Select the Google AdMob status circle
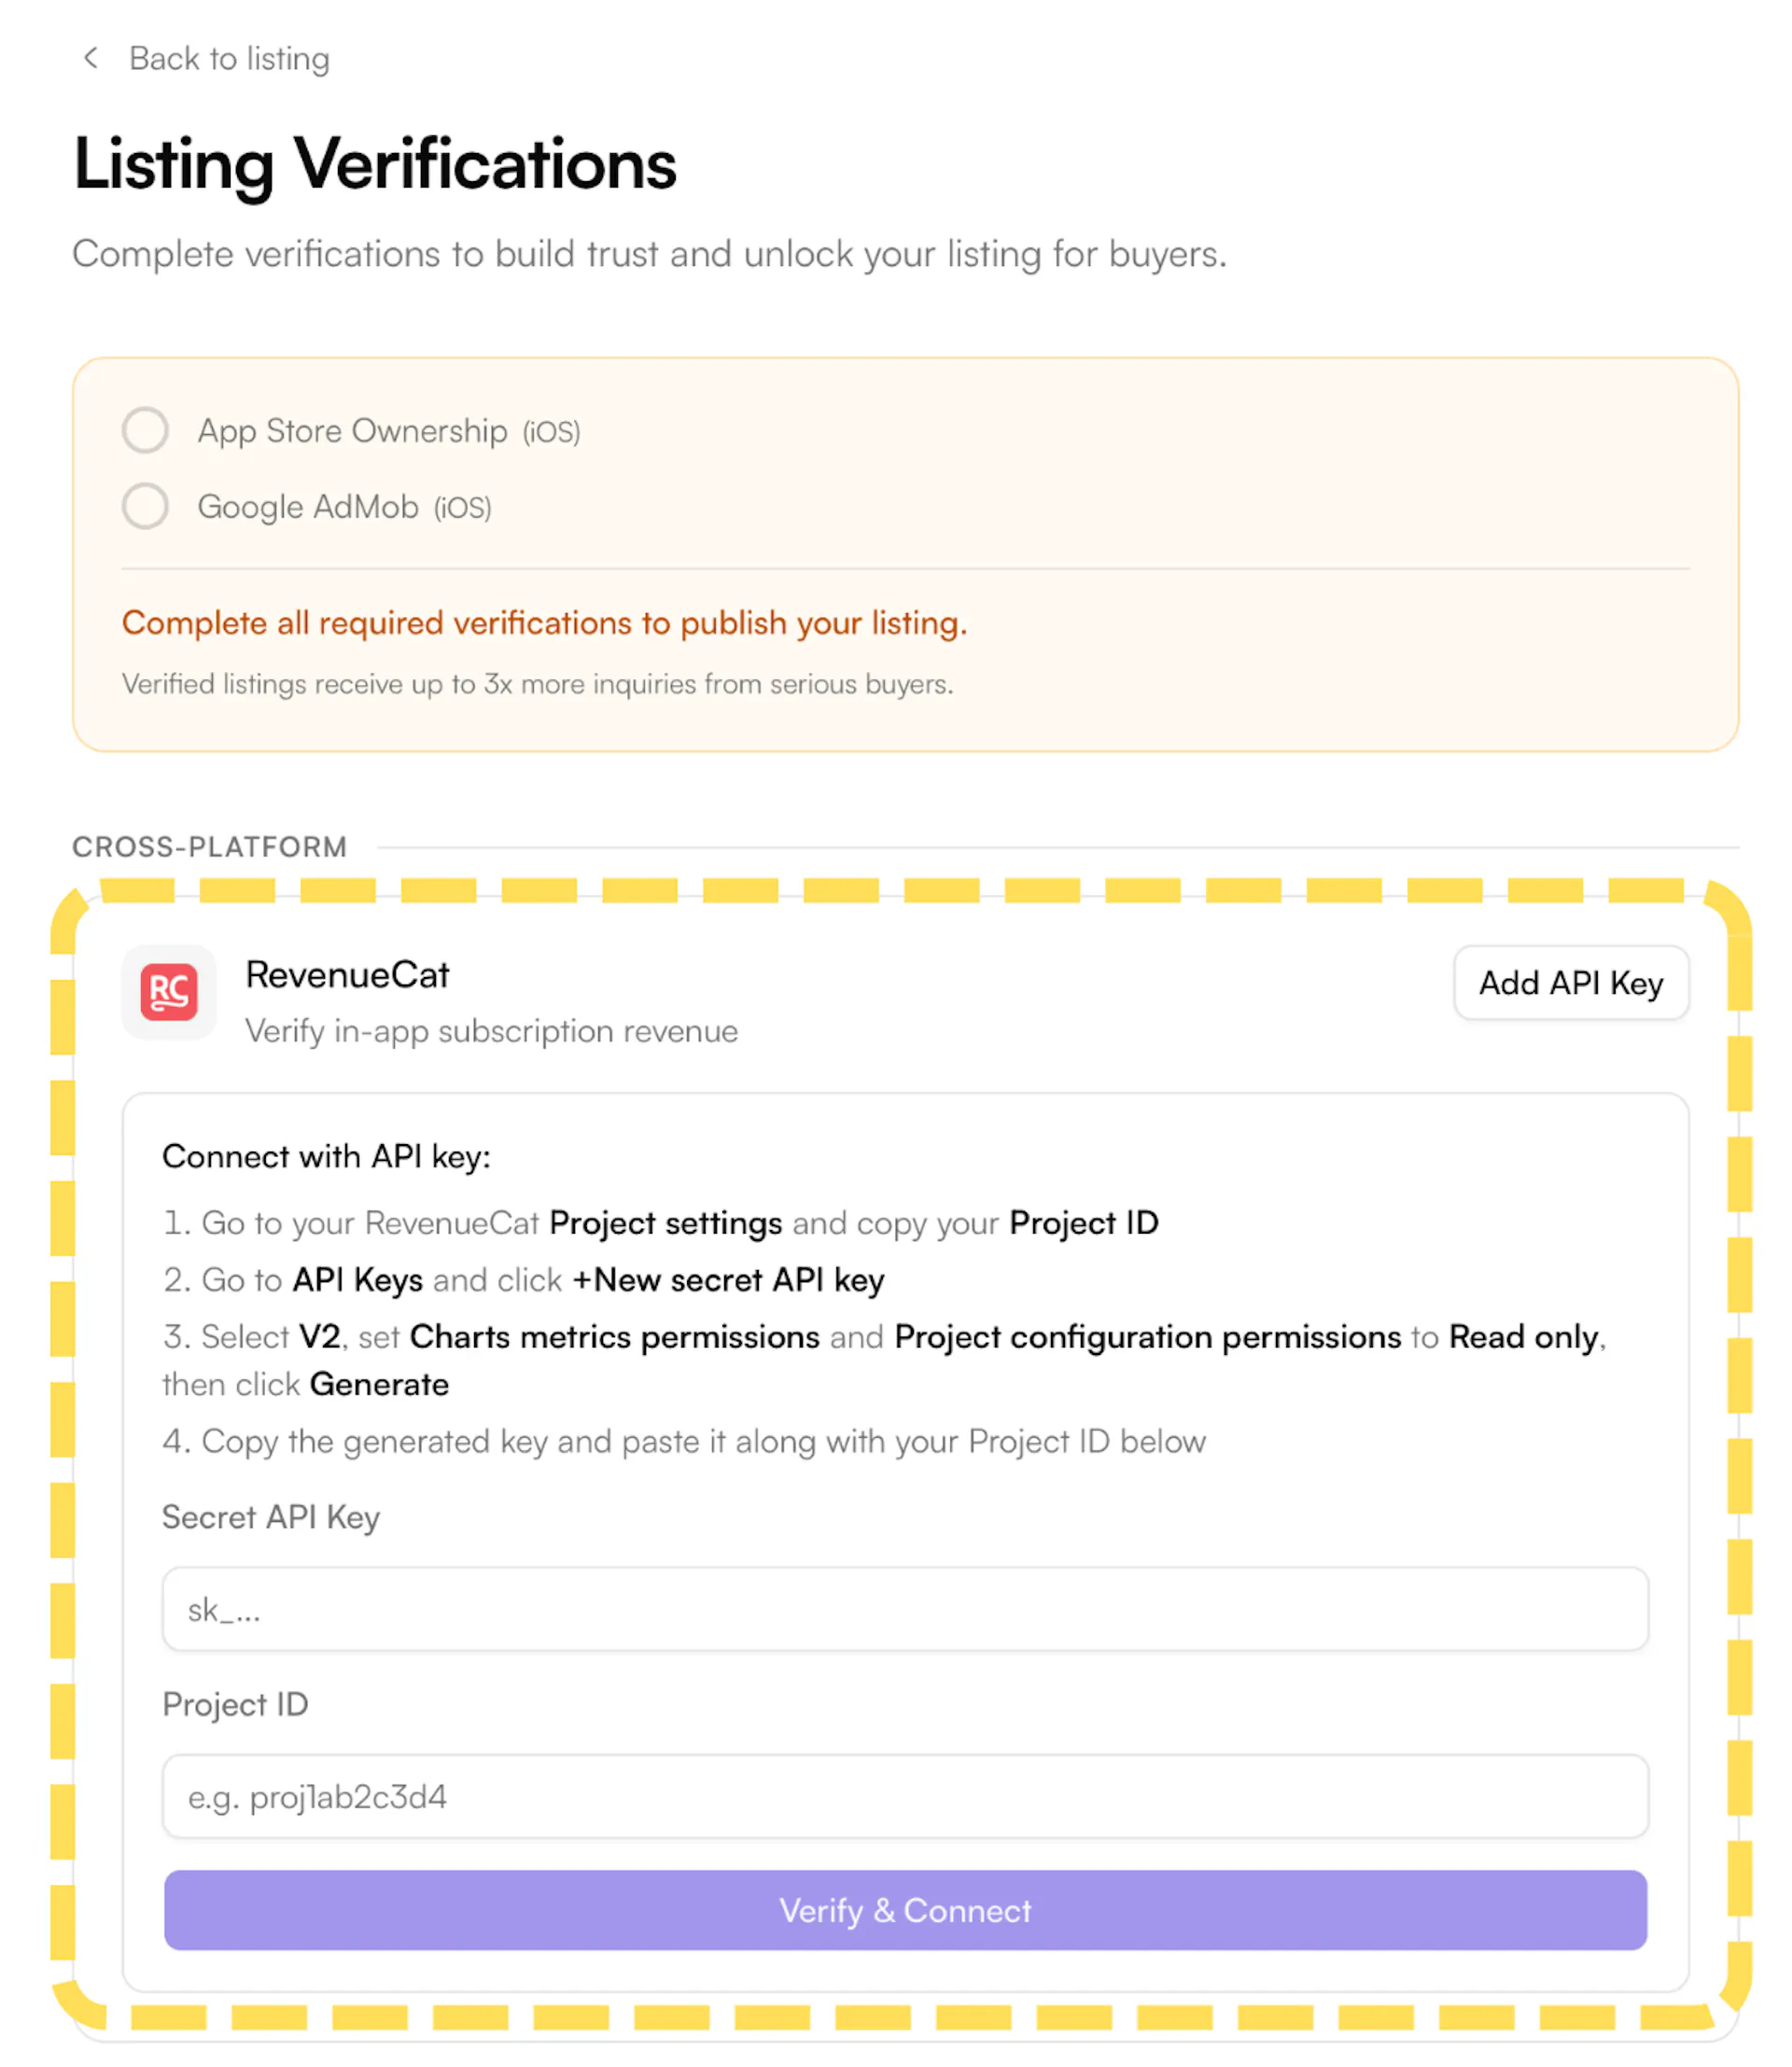Viewport: 1792px width, 2067px height. click(x=146, y=507)
